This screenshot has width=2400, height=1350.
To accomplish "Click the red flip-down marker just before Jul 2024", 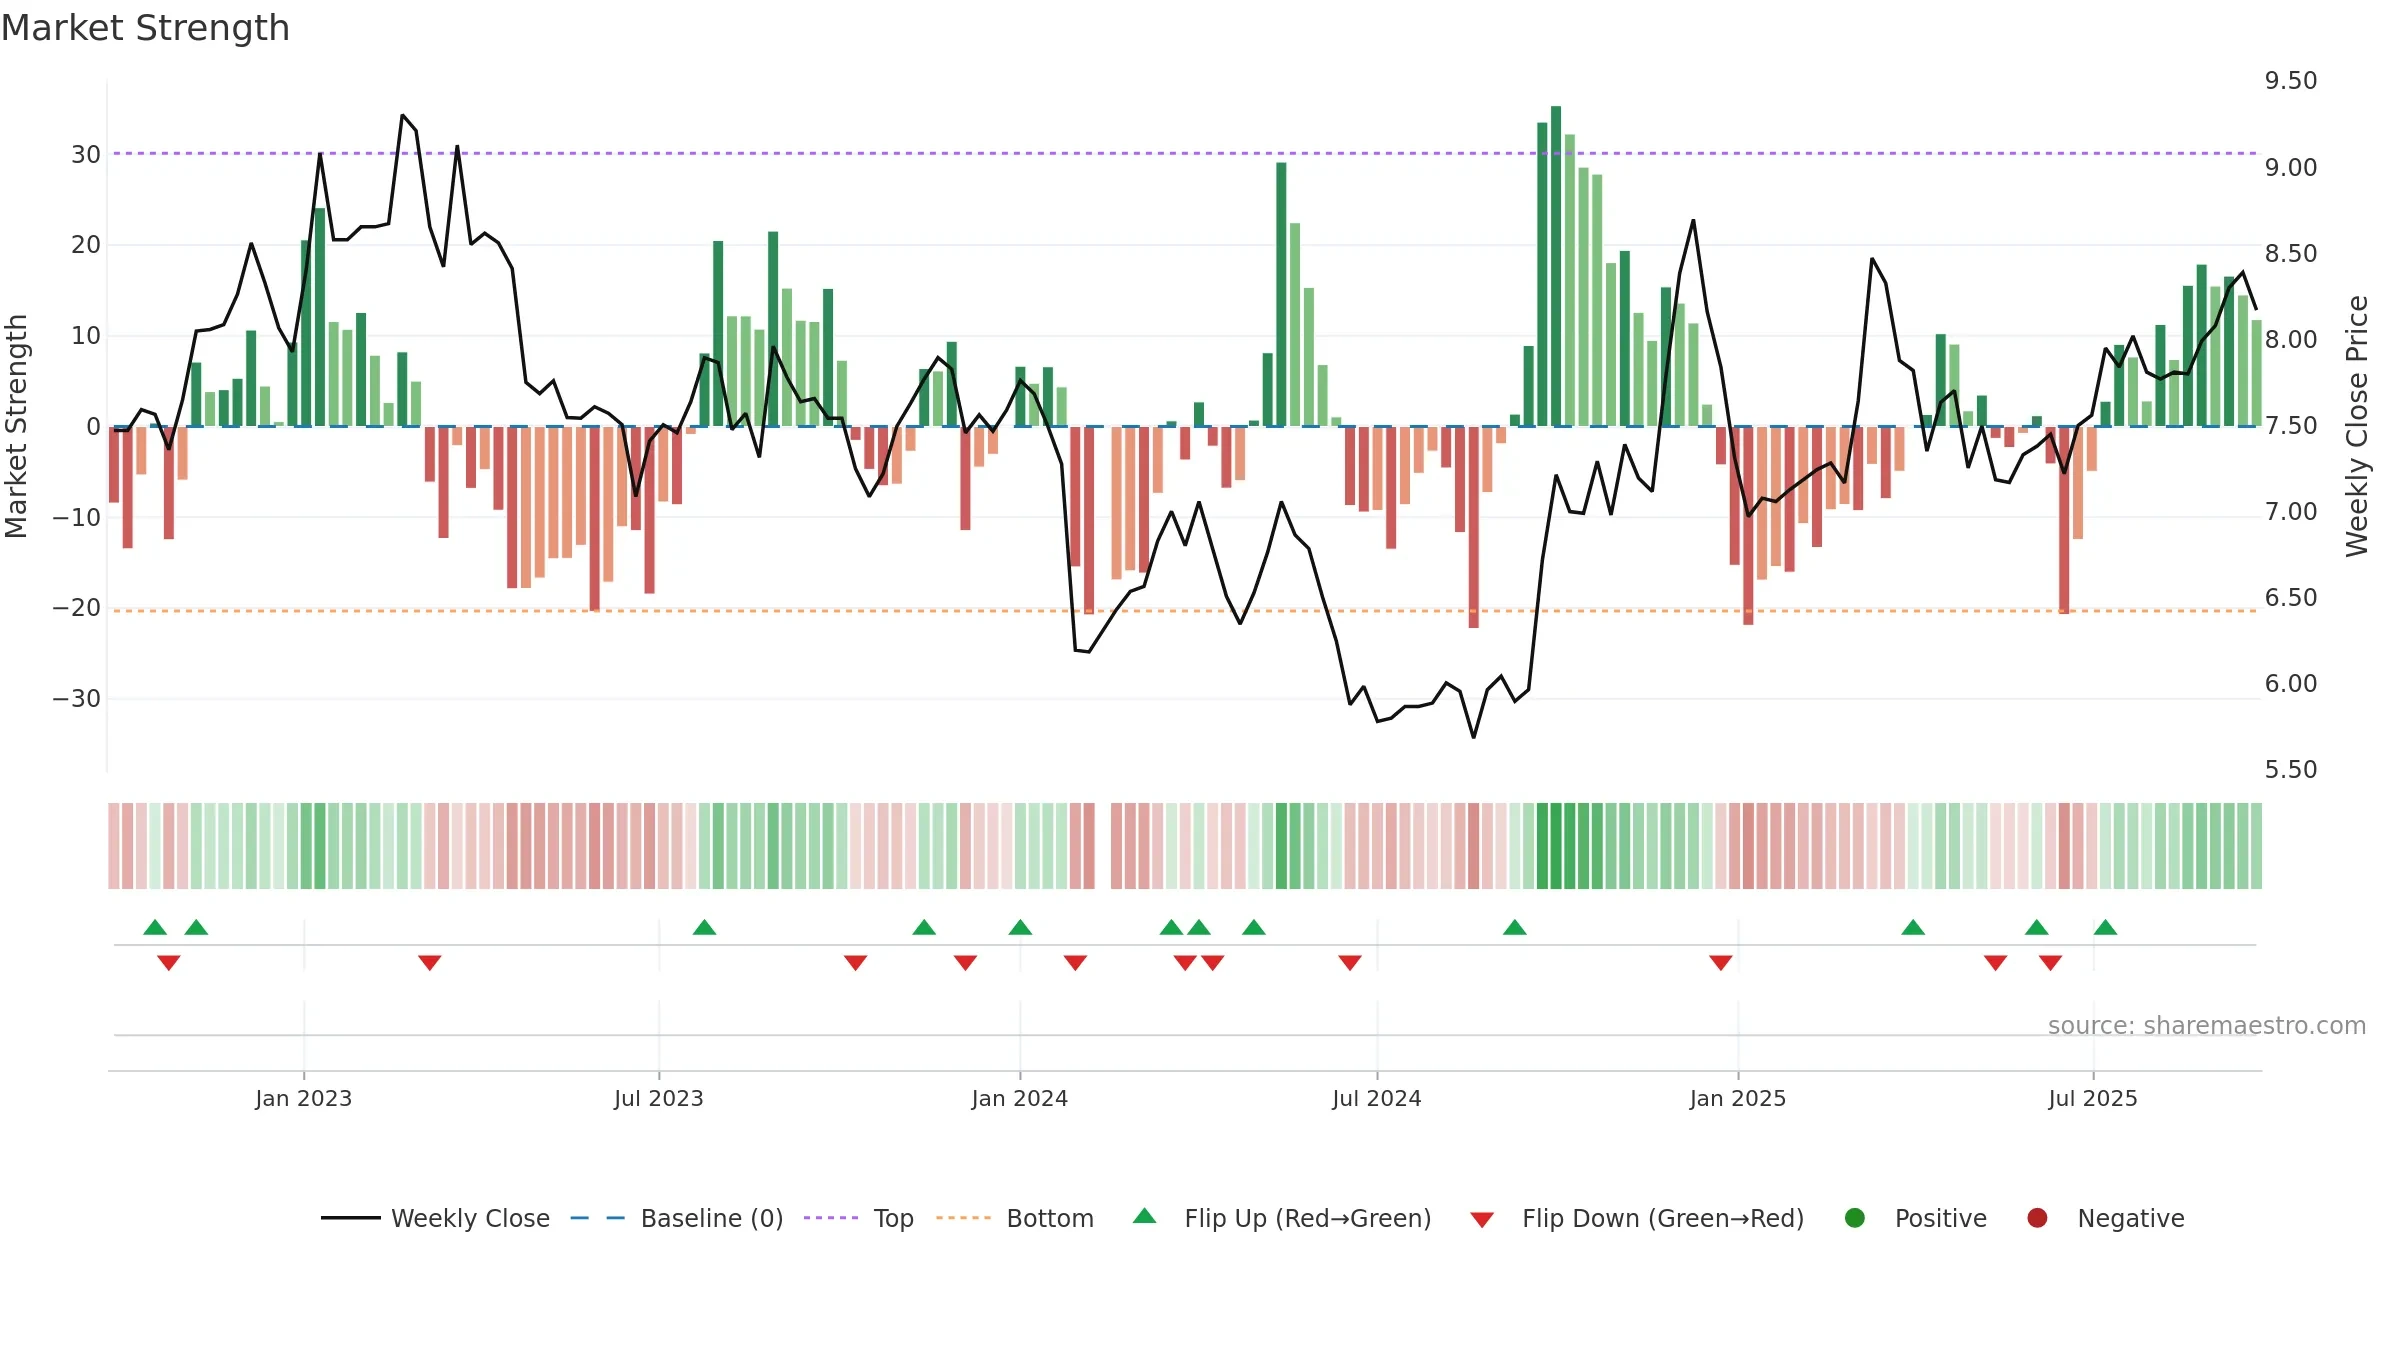I will point(1350,962).
